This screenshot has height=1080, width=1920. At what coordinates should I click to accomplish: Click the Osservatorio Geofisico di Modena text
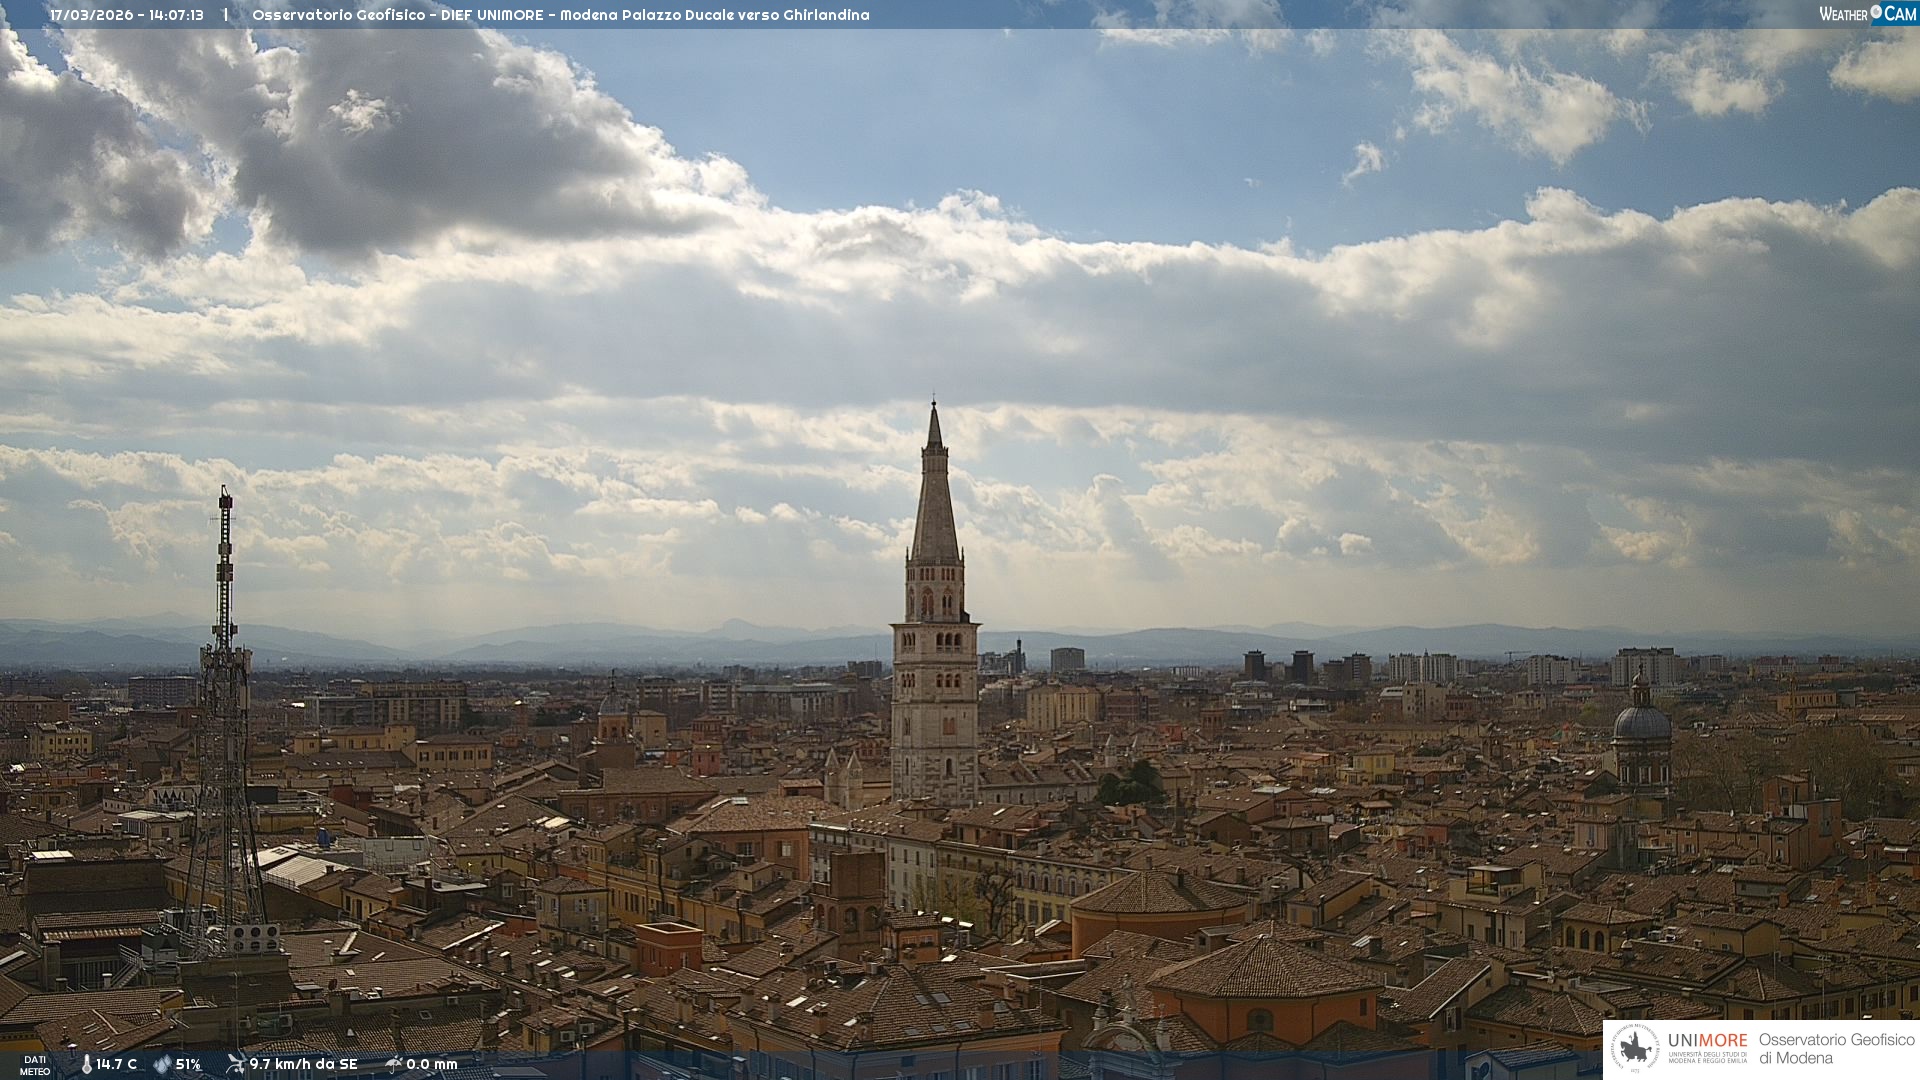click(1836, 1048)
